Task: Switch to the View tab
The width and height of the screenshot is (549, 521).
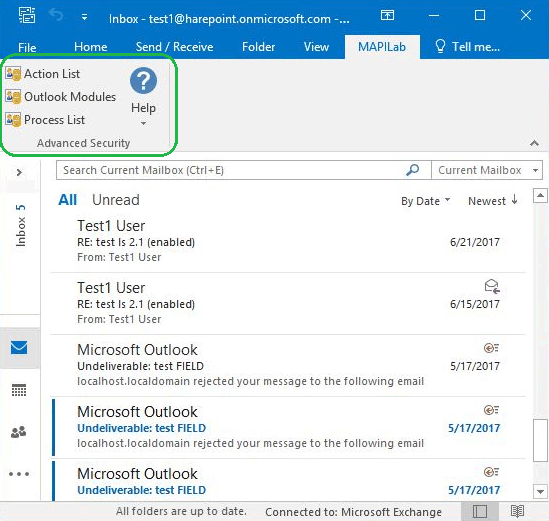Action: pos(316,47)
